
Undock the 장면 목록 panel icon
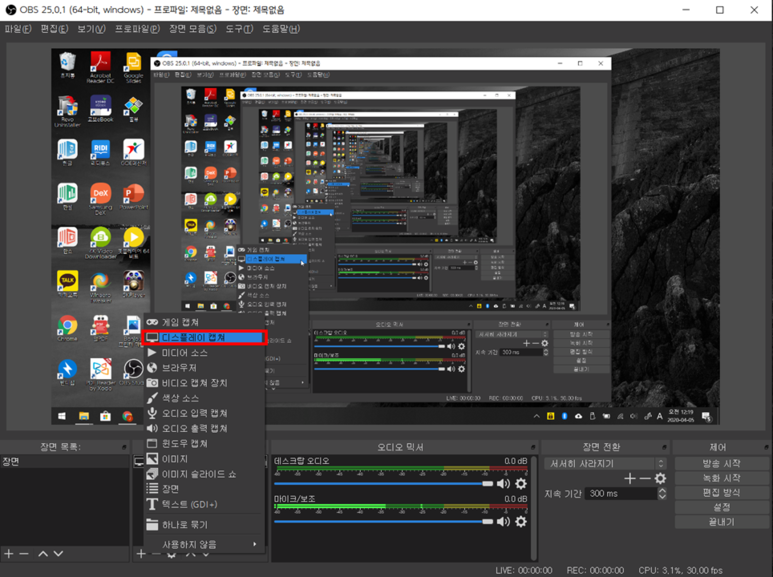tap(124, 447)
